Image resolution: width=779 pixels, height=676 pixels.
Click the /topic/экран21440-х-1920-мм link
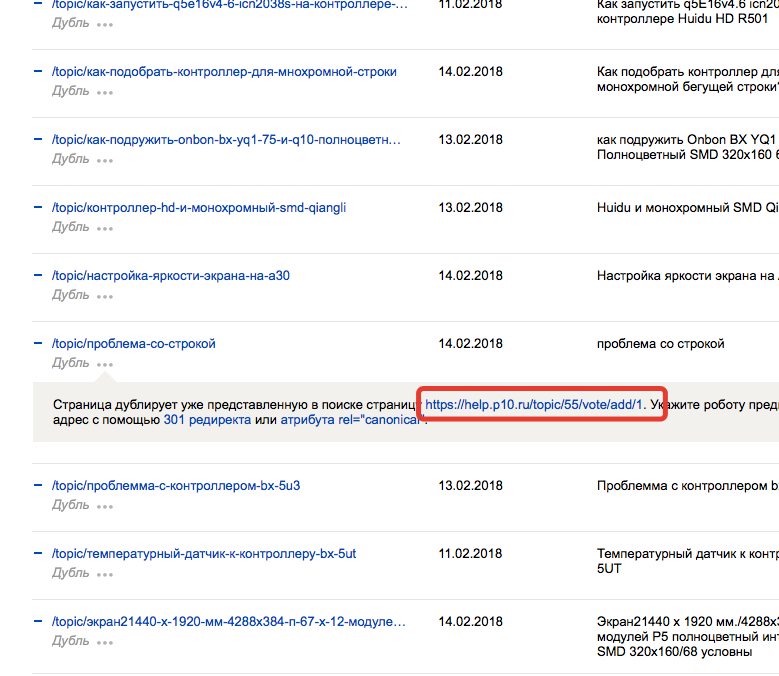click(228, 622)
